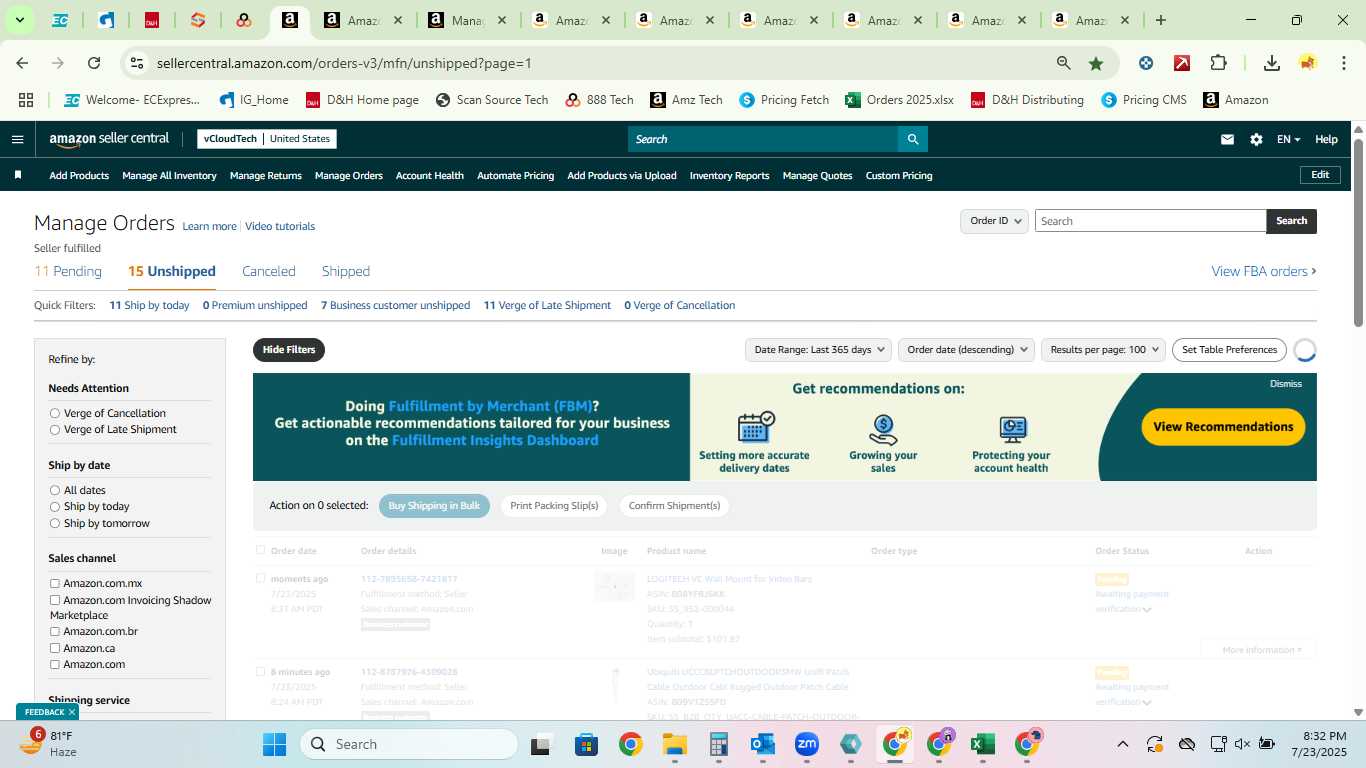Open the bookmarks apps grid icon

pos(26,100)
